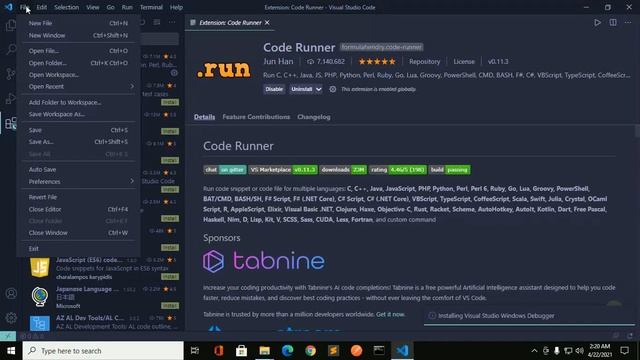
Task: Click Save As... in File menu
Action: [x=78, y=142]
